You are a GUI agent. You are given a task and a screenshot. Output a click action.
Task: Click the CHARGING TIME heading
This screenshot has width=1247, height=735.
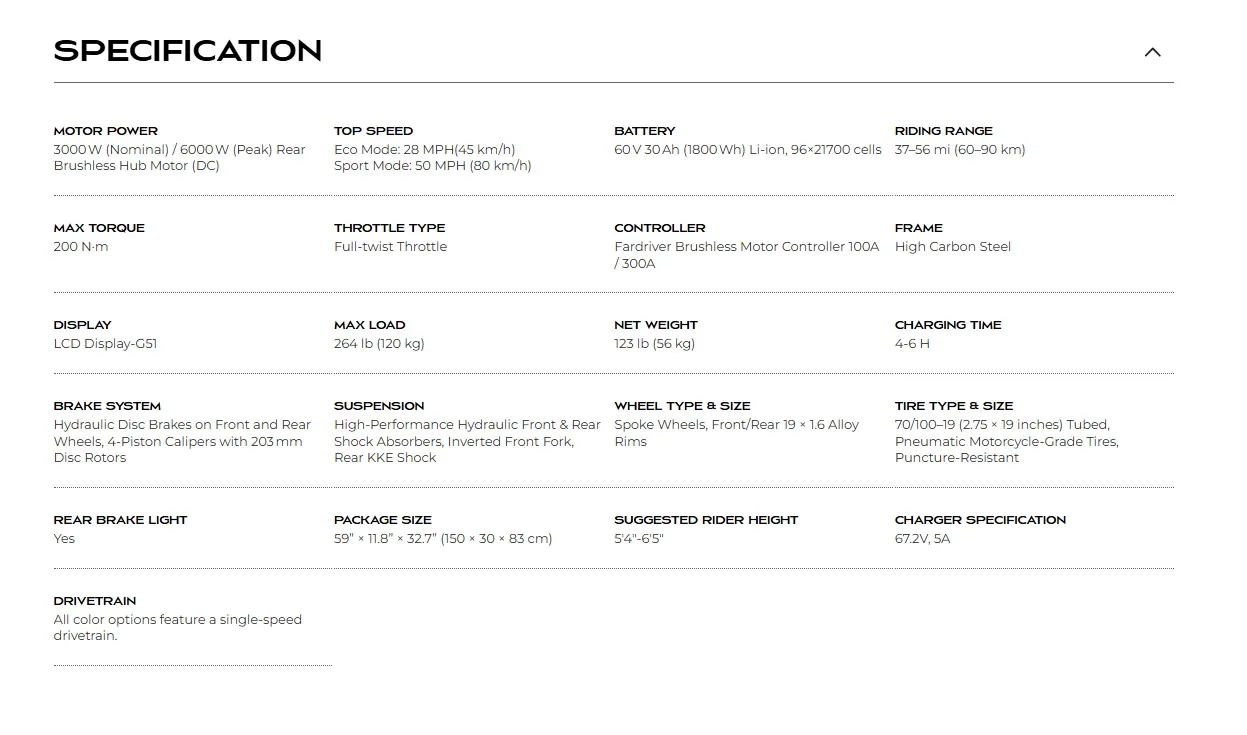[948, 325]
